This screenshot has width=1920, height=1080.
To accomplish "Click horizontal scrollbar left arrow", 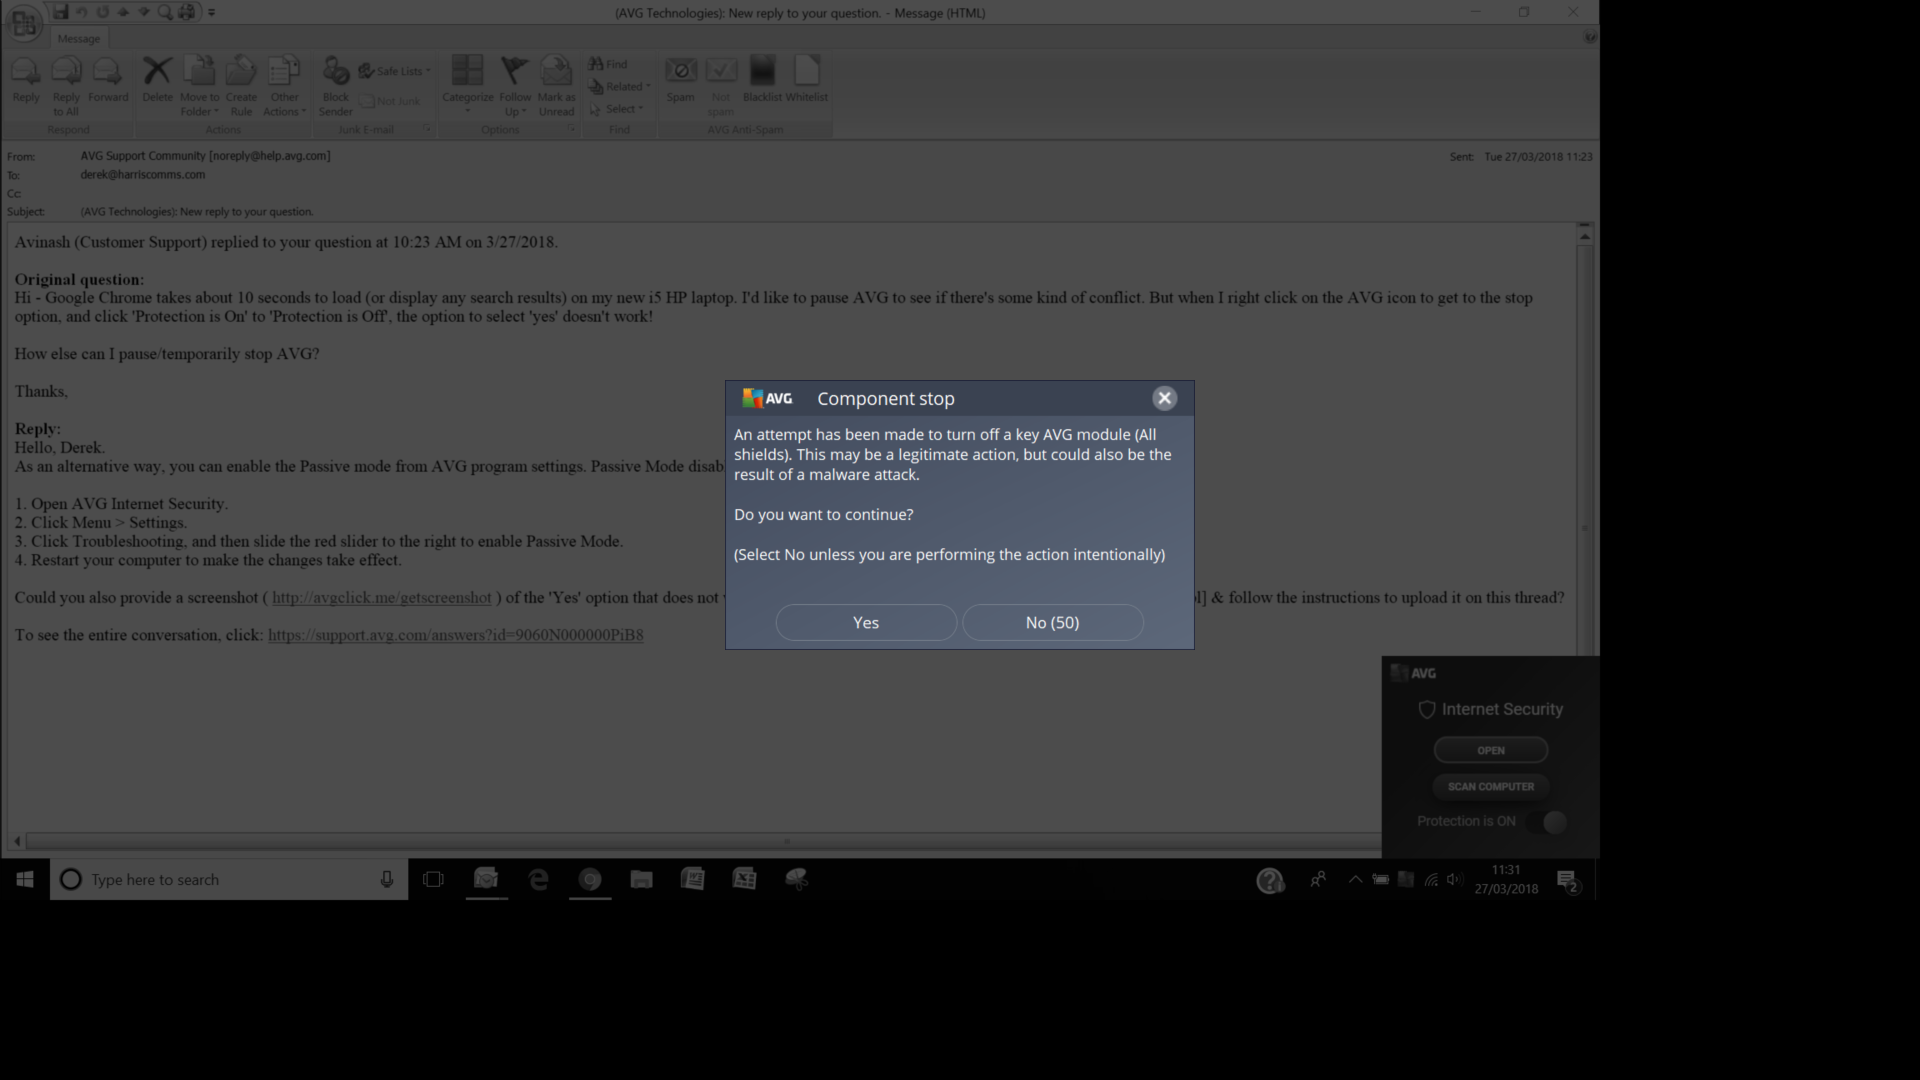I will click(17, 841).
